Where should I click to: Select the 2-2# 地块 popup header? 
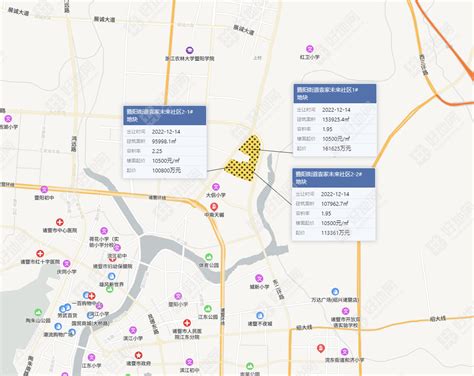click(x=334, y=178)
